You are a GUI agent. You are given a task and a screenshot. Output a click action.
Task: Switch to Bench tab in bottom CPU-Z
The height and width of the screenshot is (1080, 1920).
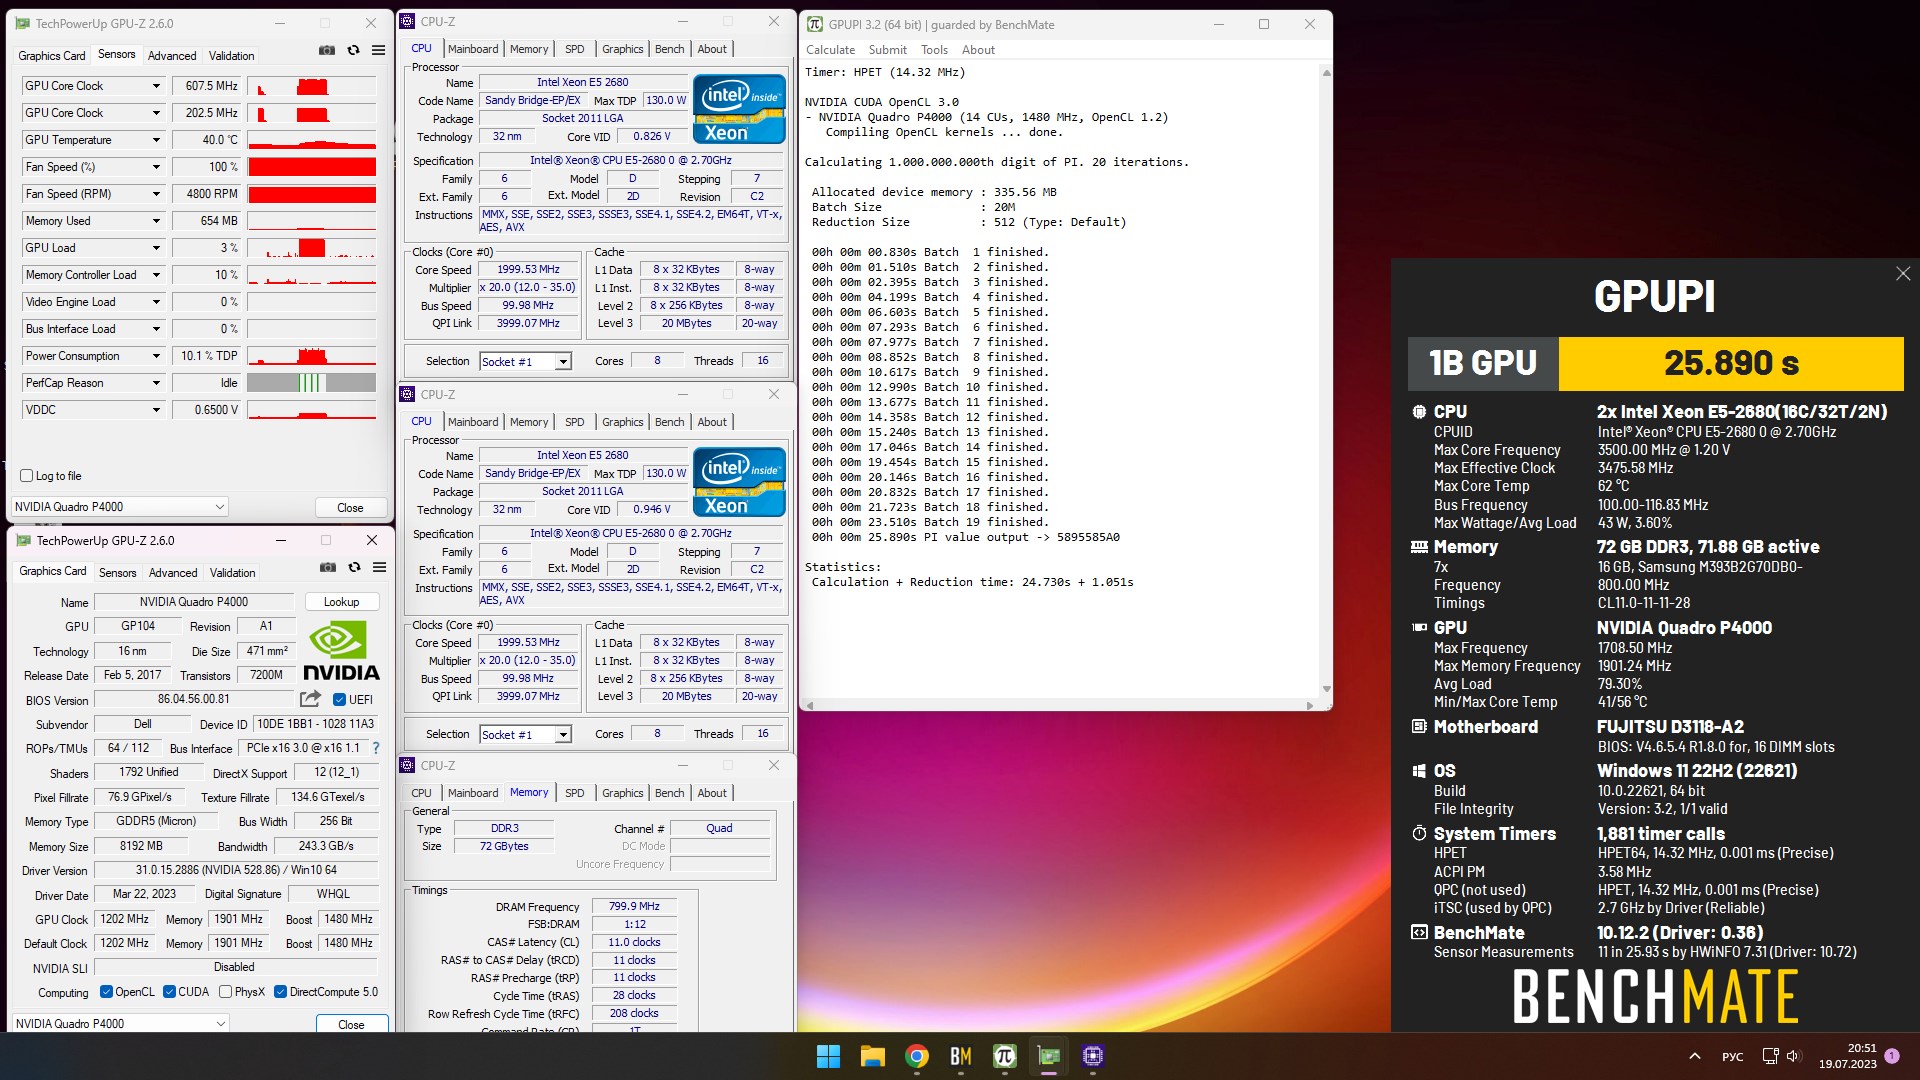pos(669,793)
